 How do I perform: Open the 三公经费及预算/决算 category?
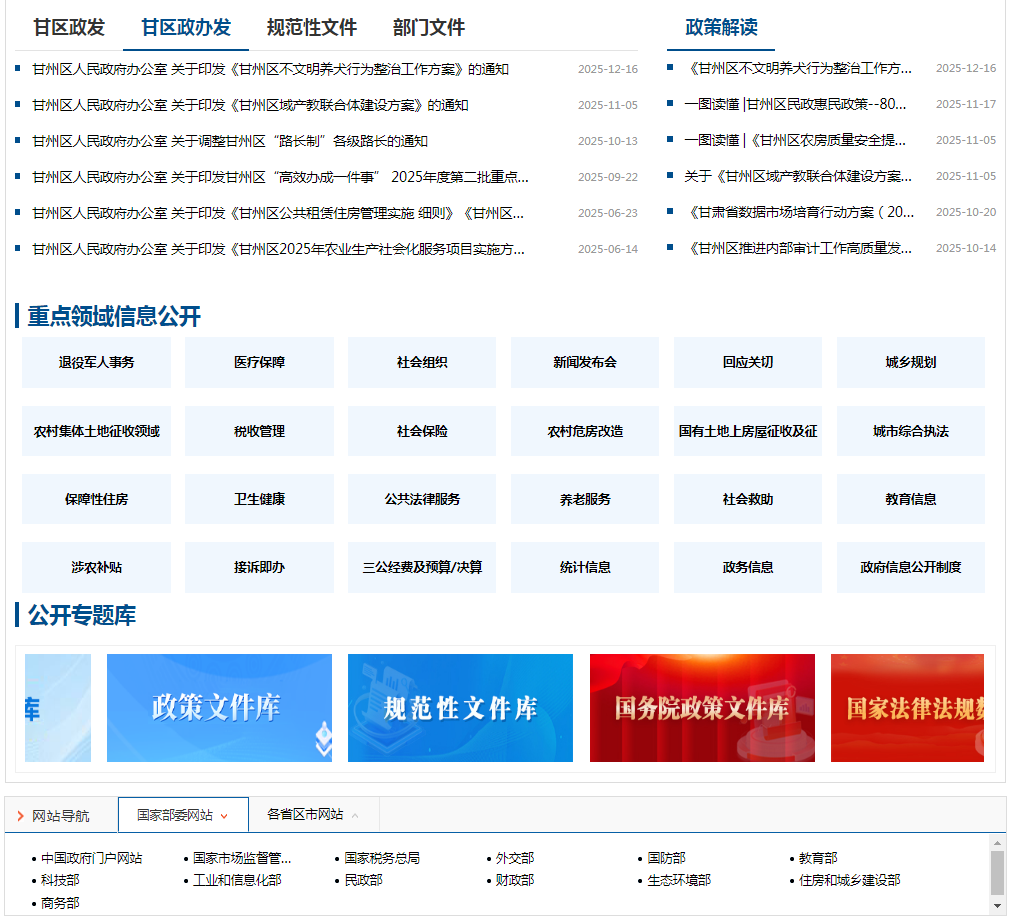(422, 567)
